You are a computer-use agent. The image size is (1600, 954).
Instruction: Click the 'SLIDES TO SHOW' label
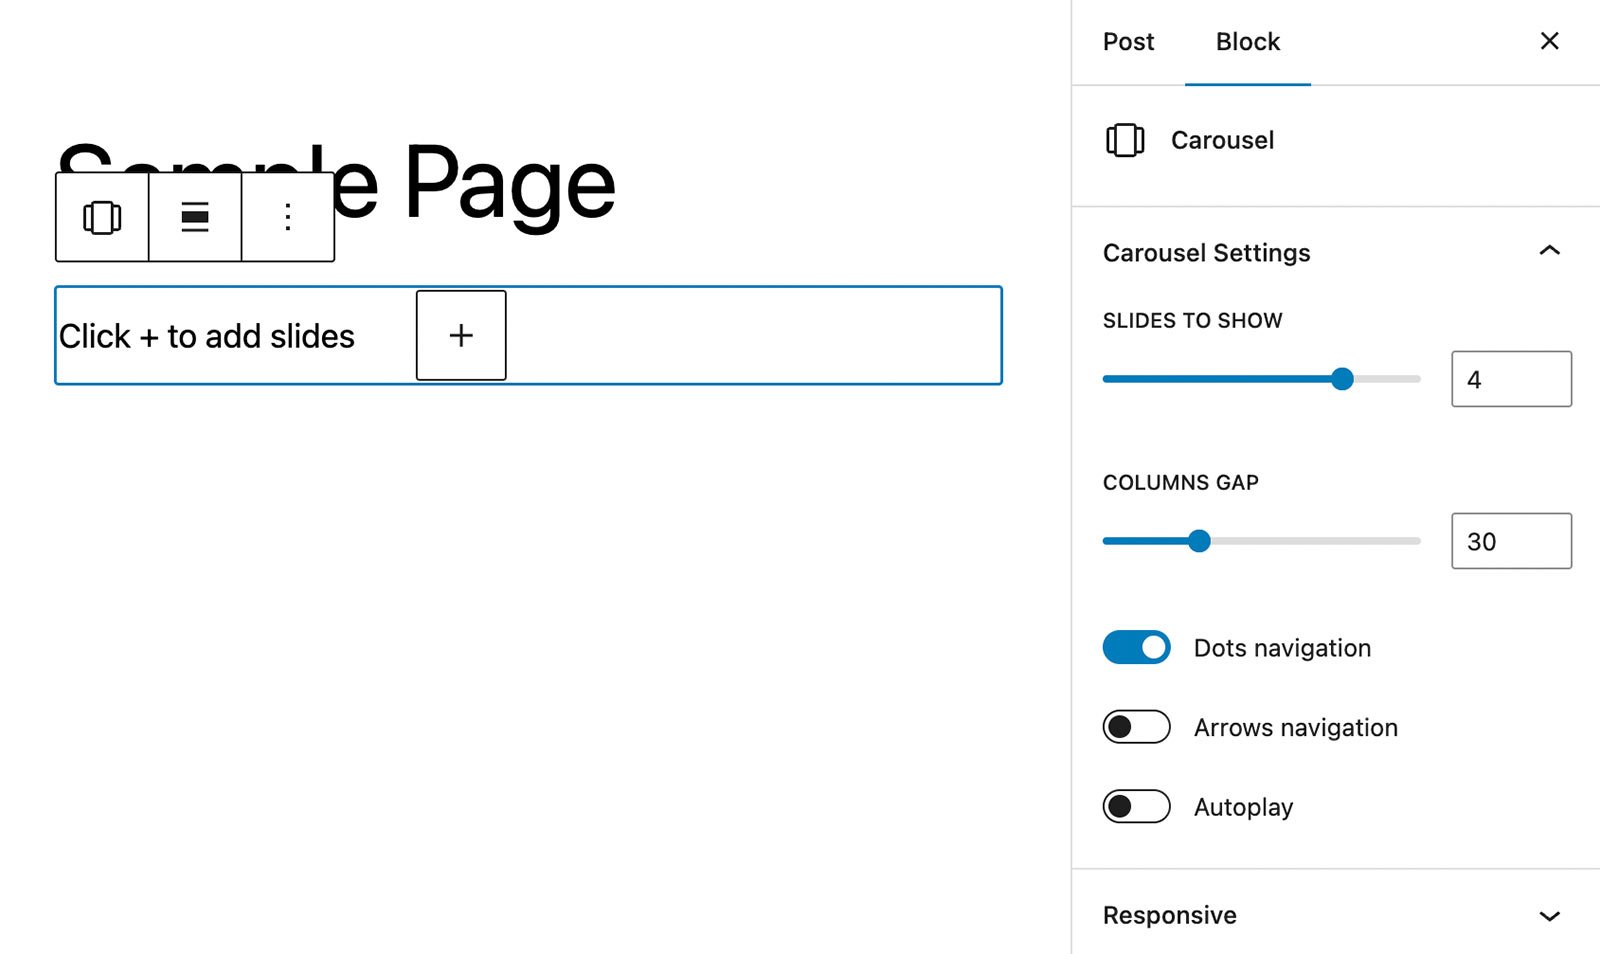point(1192,321)
